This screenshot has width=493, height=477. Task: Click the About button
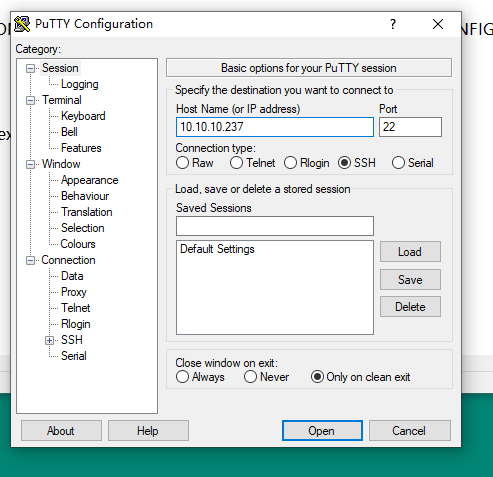pyautogui.click(x=61, y=431)
